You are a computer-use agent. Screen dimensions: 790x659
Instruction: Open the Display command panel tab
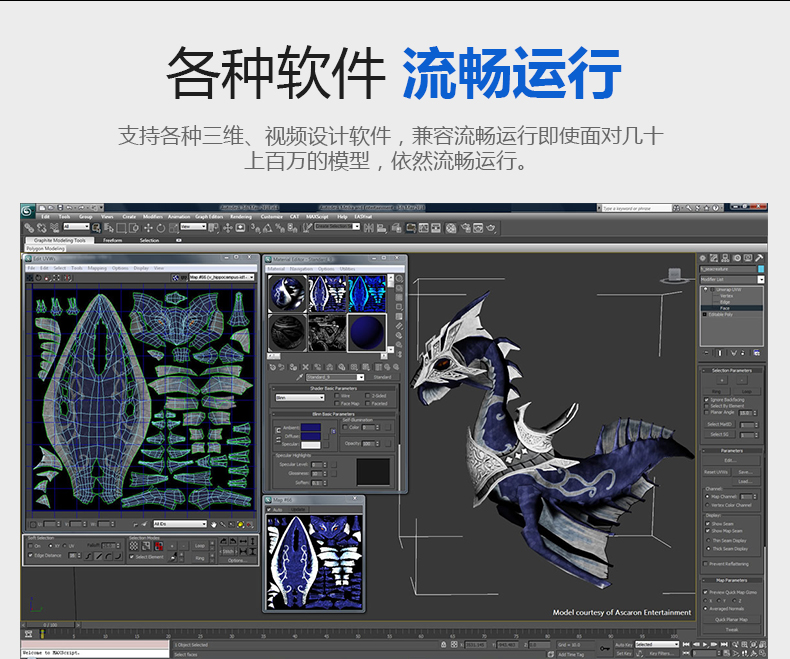[748, 258]
